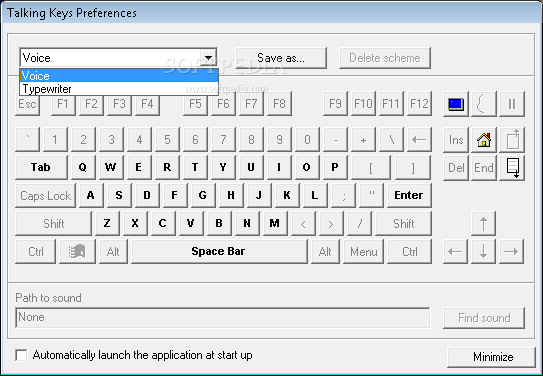Click the left Shift key

(53, 224)
